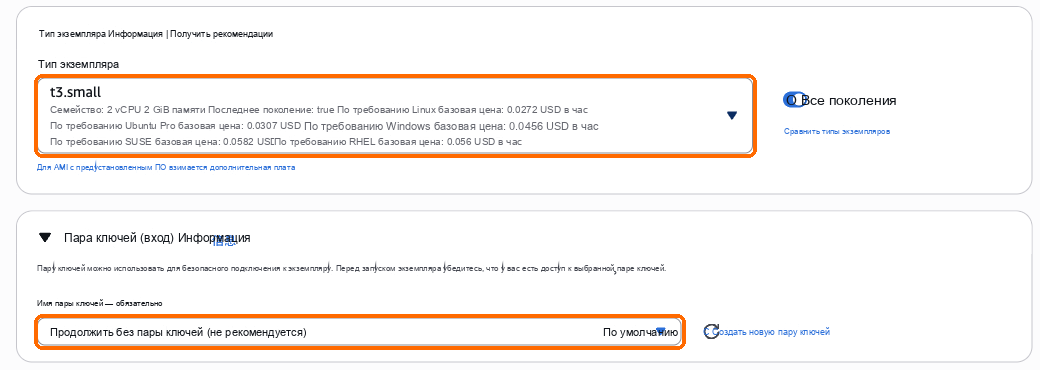Click the key pair dropdown arrow icon
Image resolution: width=1040 pixels, height=370 pixels.
tap(661, 331)
